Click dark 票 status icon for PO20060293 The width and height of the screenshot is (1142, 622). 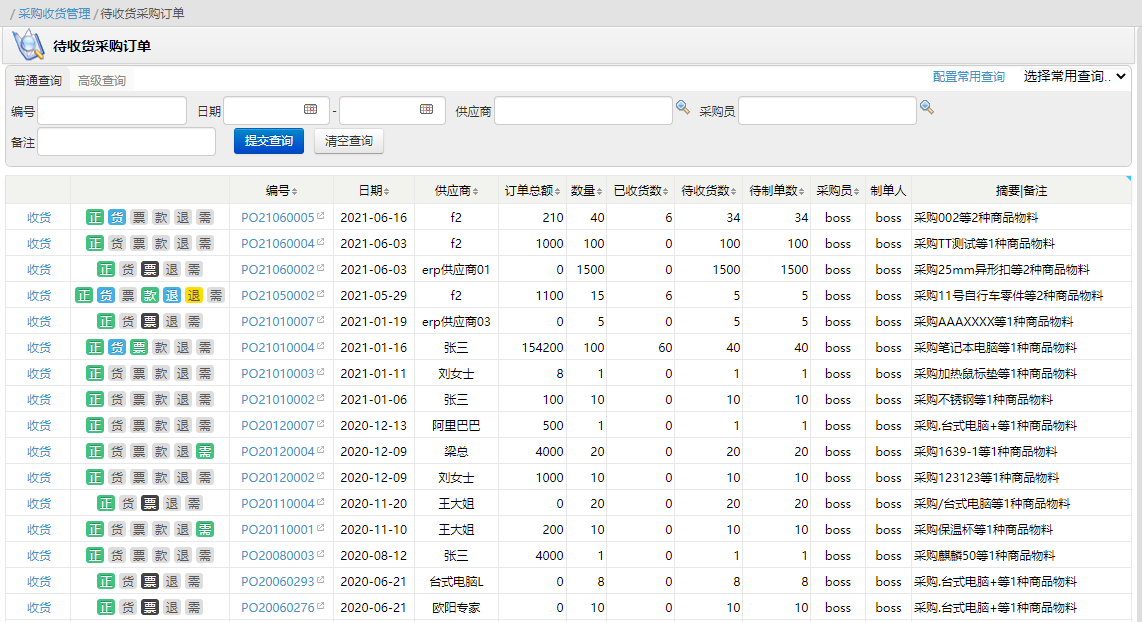click(150, 581)
